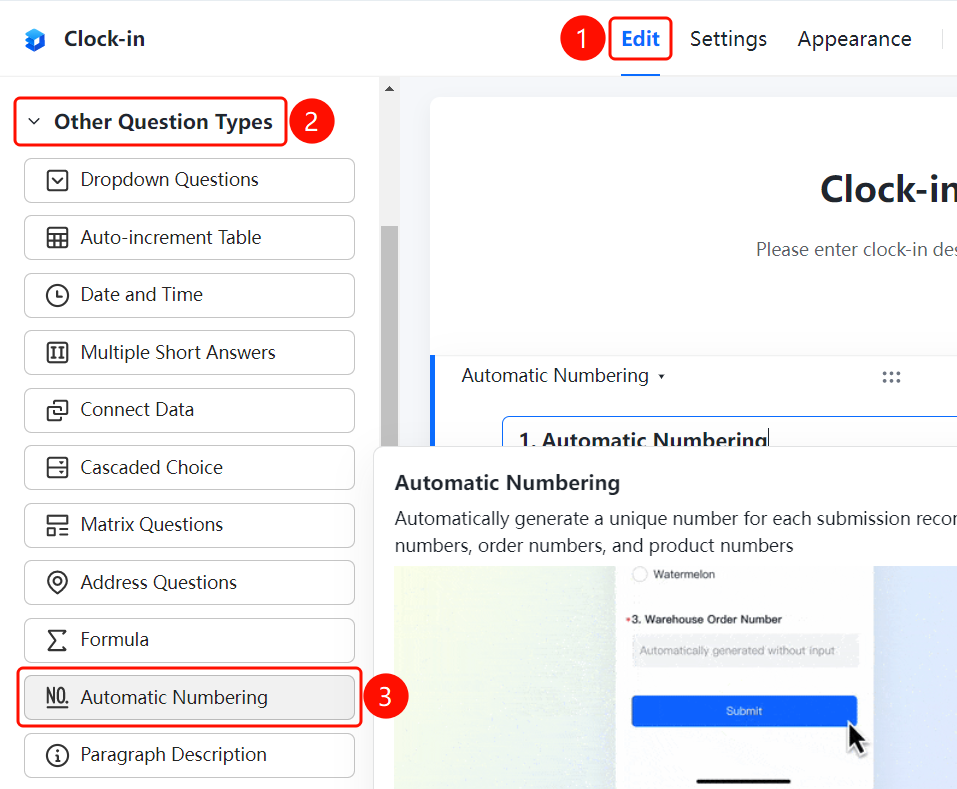Add a Dropdown Questions field
Image resolution: width=957 pixels, height=789 pixels.
pyautogui.click(x=189, y=181)
